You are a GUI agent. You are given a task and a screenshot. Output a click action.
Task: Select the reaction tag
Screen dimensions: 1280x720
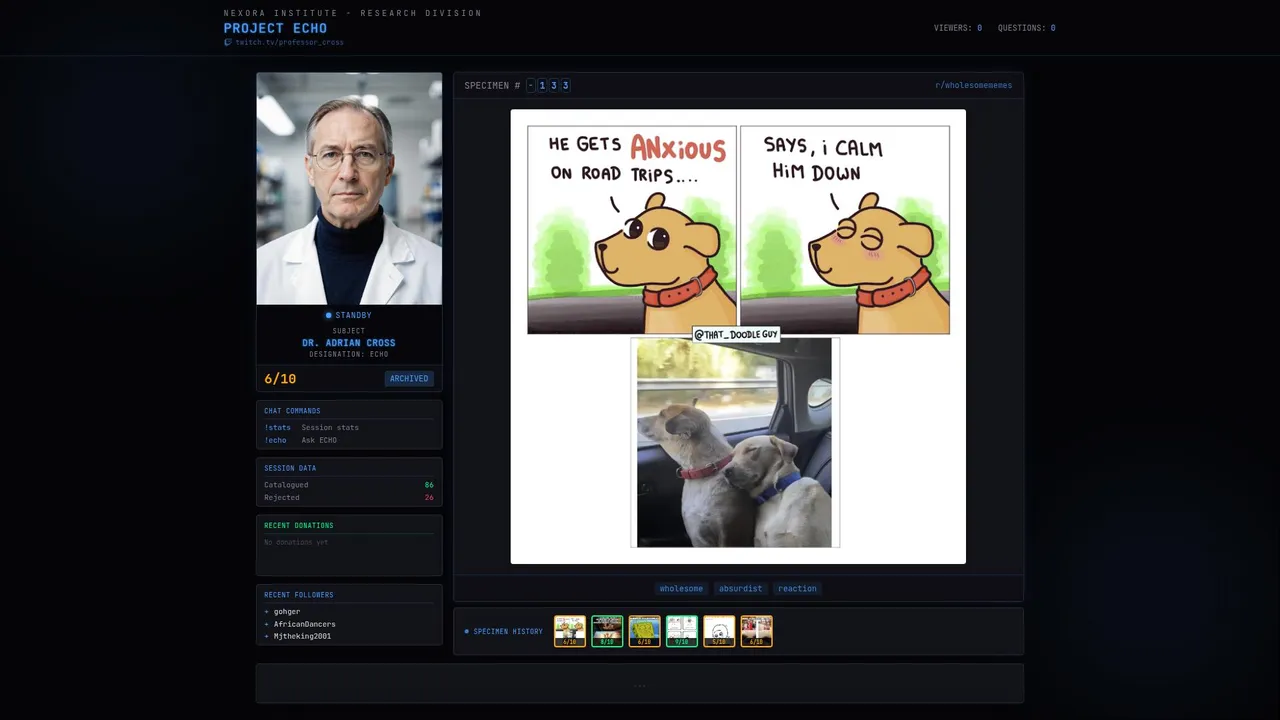click(797, 588)
